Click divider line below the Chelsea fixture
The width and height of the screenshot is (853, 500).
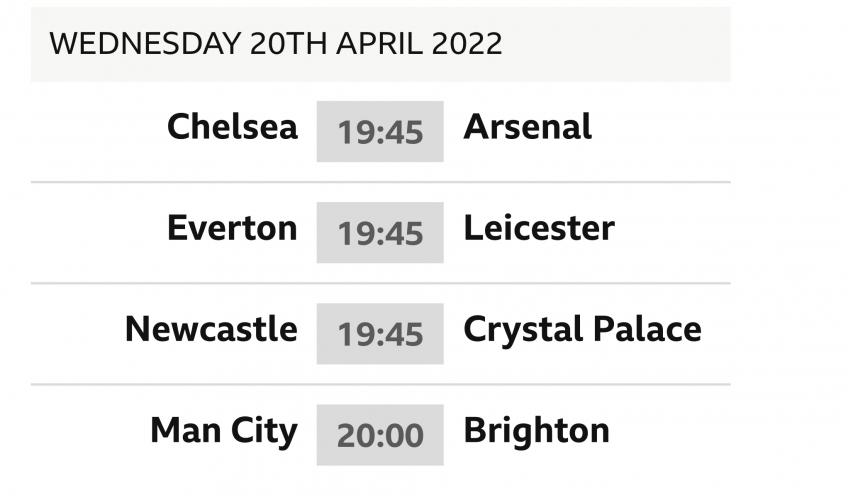tap(380, 182)
